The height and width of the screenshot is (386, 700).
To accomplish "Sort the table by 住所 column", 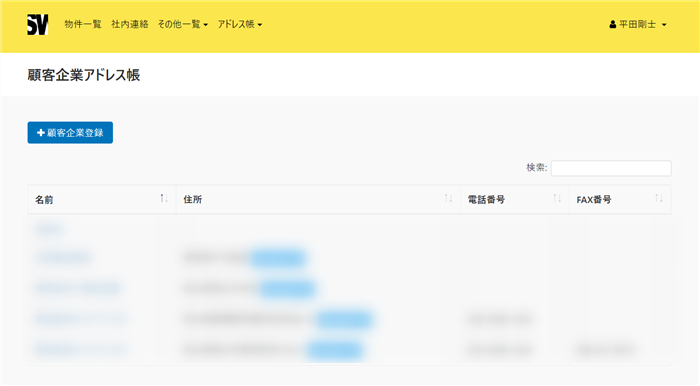I will tap(318, 199).
